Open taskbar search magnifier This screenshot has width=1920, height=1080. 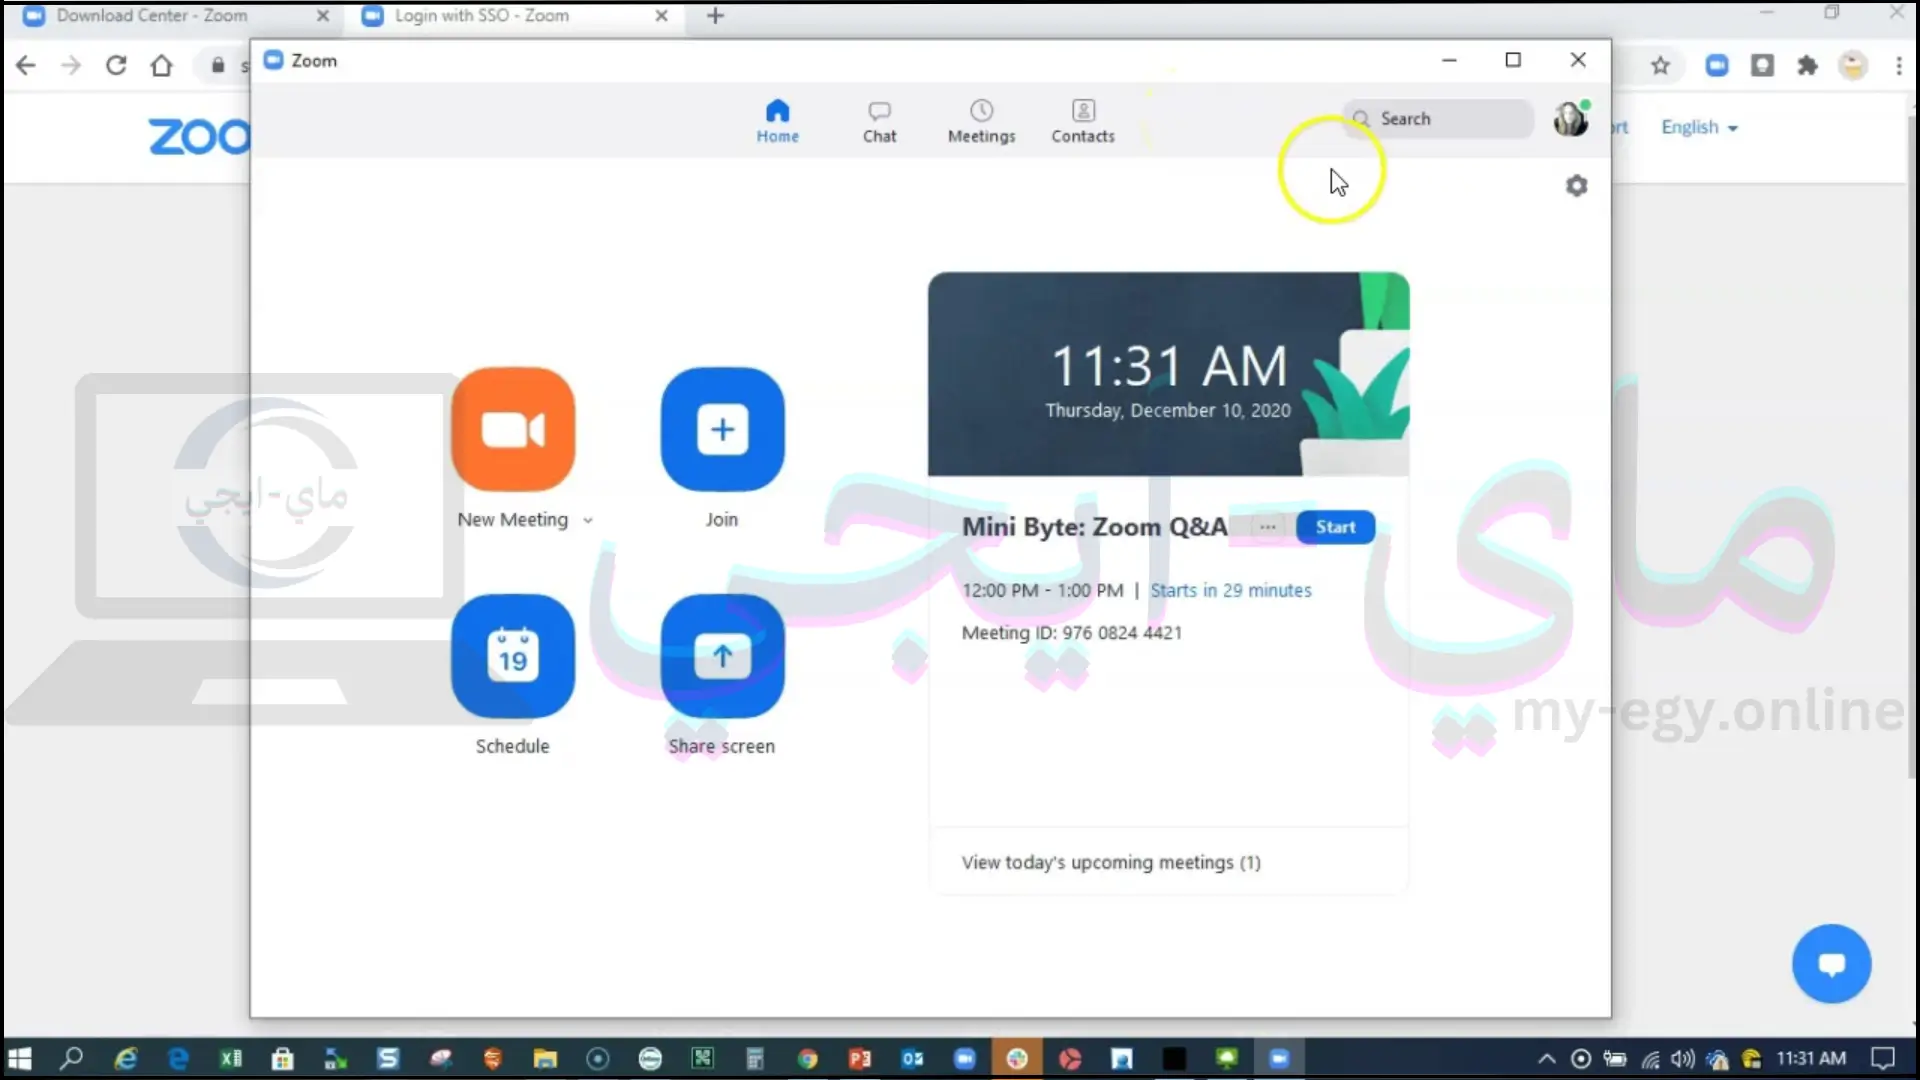71,1058
